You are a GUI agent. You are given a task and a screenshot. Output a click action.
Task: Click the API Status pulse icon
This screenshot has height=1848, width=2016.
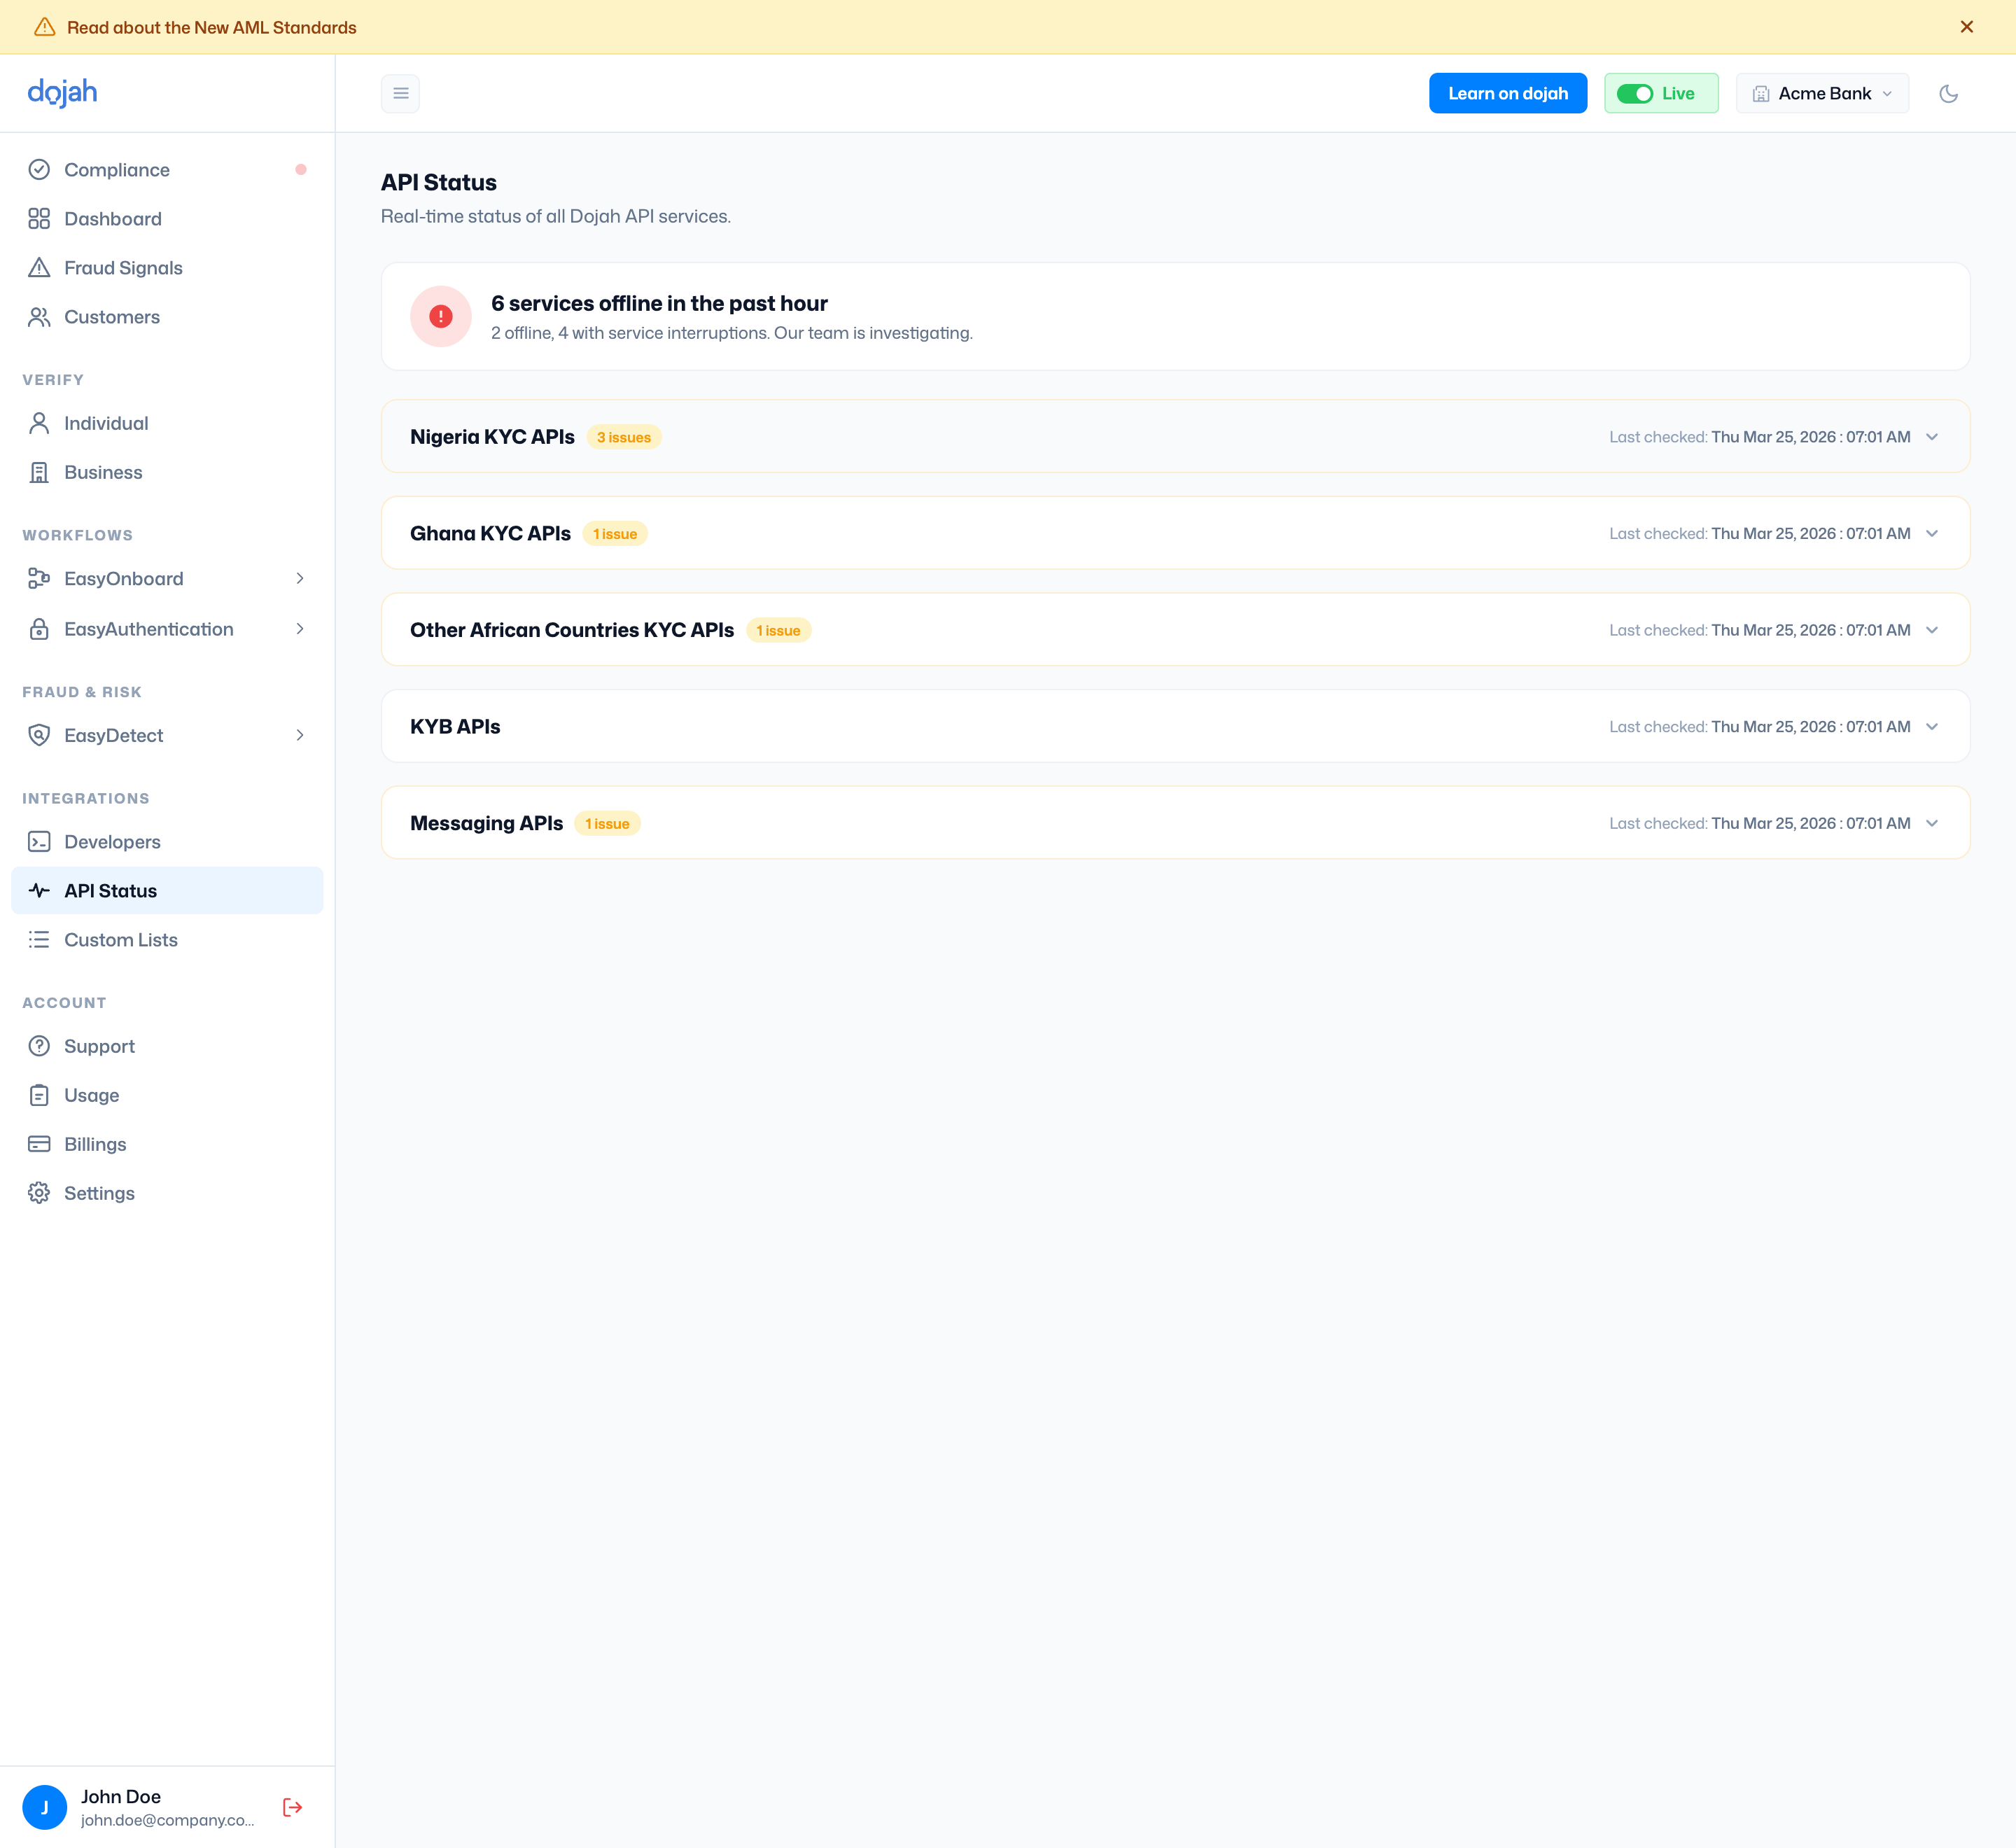[x=39, y=891]
